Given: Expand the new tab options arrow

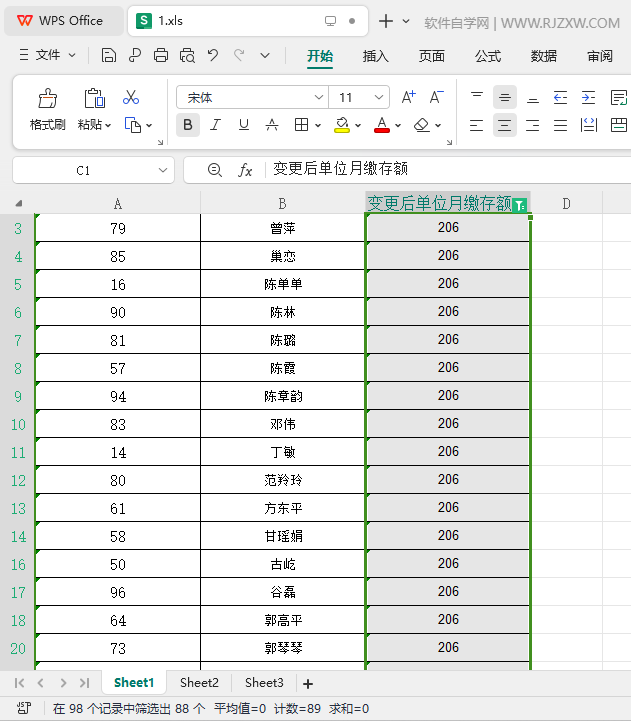Looking at the screenshot, I should point(406,21).
